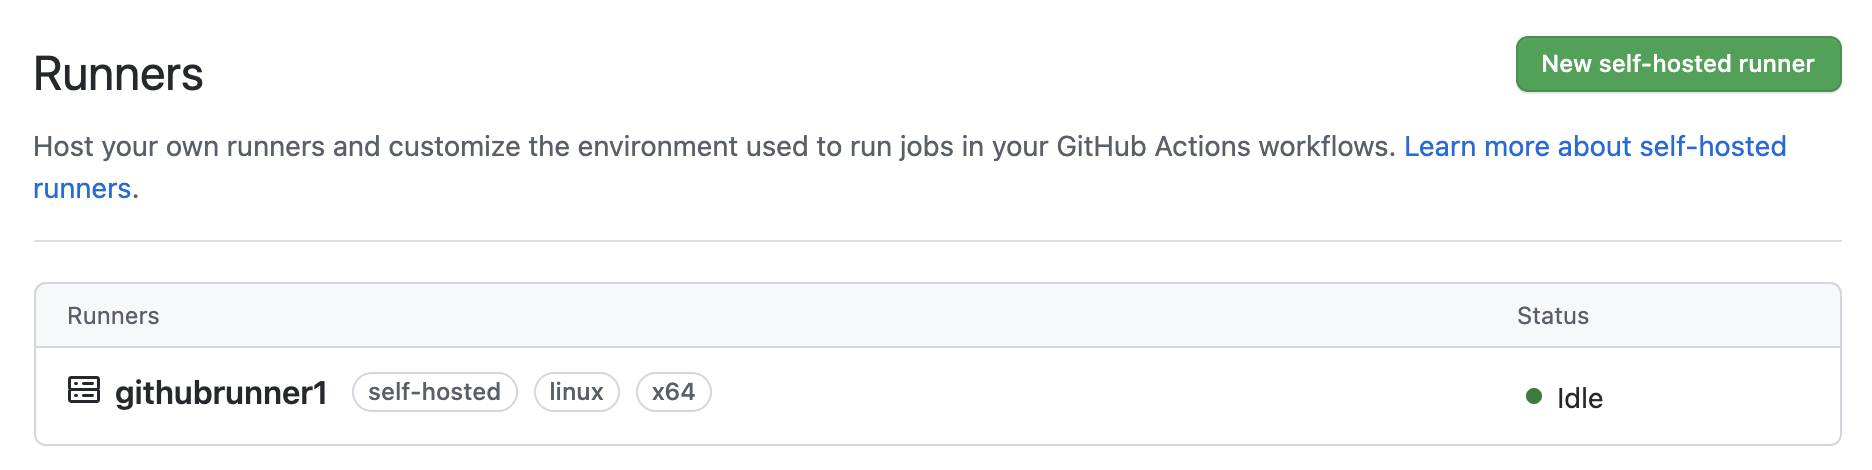This screenshot has width=1872, height=470.
Task: Click the large Runners page heading
Action: (x=118, y=75)
